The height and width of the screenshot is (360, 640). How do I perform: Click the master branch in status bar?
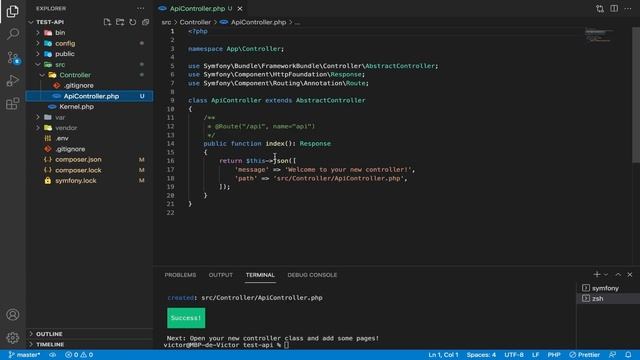tap(24, 355)
